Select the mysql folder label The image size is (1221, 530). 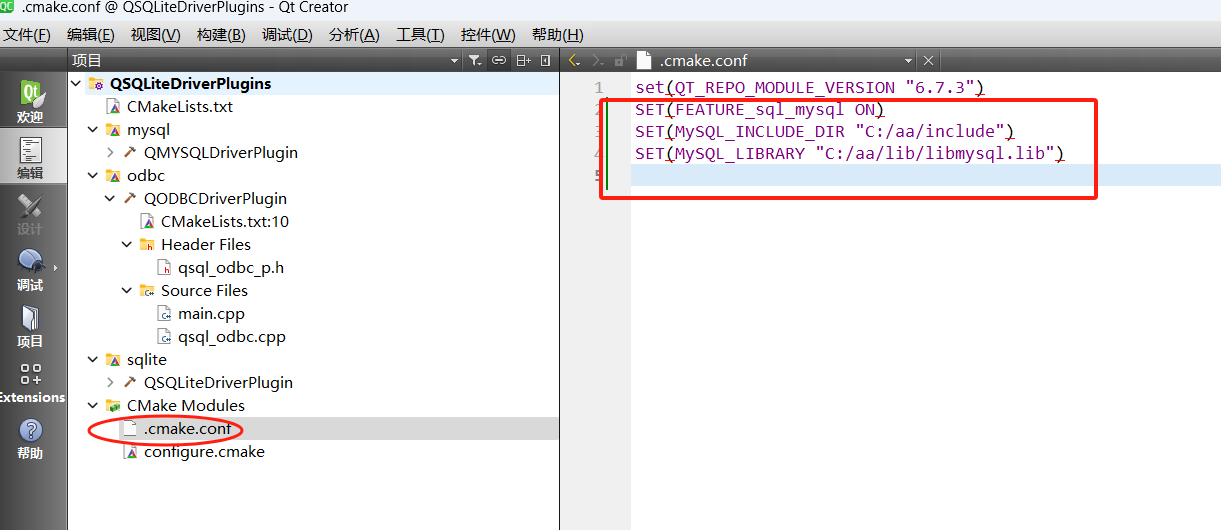[148, 130]
